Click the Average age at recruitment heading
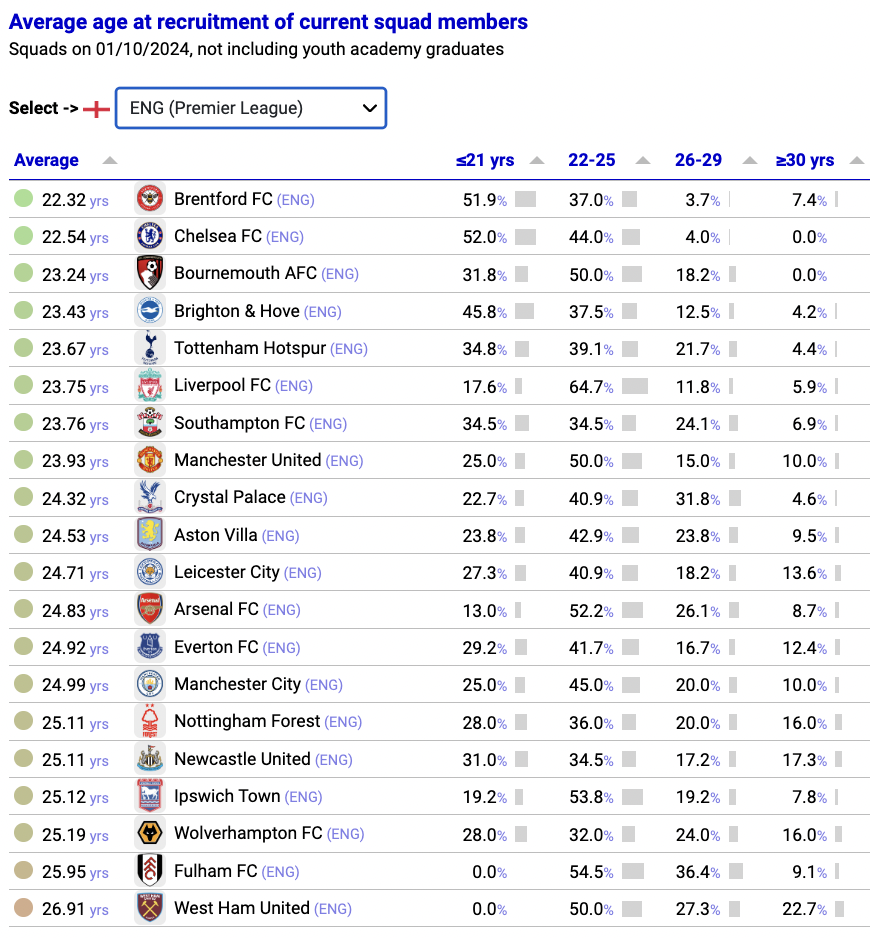This screenshot has width=870, height=938. [268, 22]
